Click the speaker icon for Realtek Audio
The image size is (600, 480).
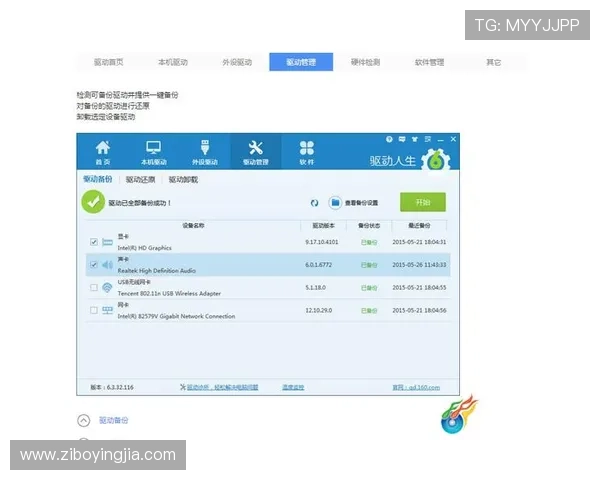[x=108, y=265]
